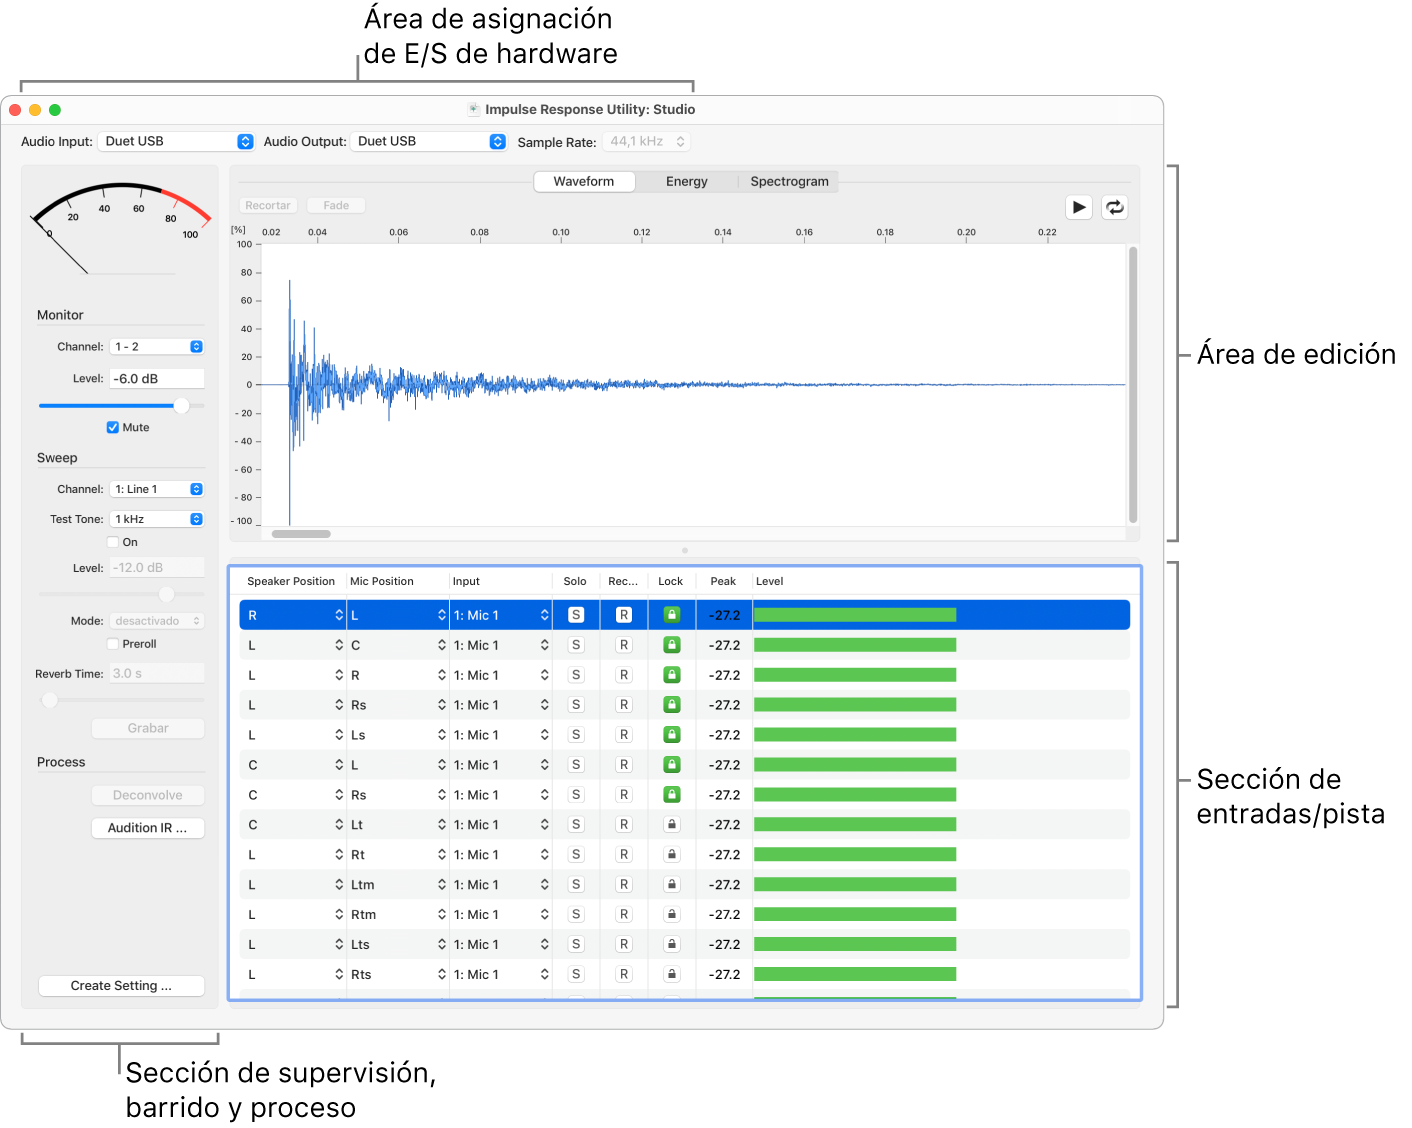Toggle lock icon on L / Rs row
Image resolution: width=1412 pixels, height=1128 pixels.
point(672,705)
